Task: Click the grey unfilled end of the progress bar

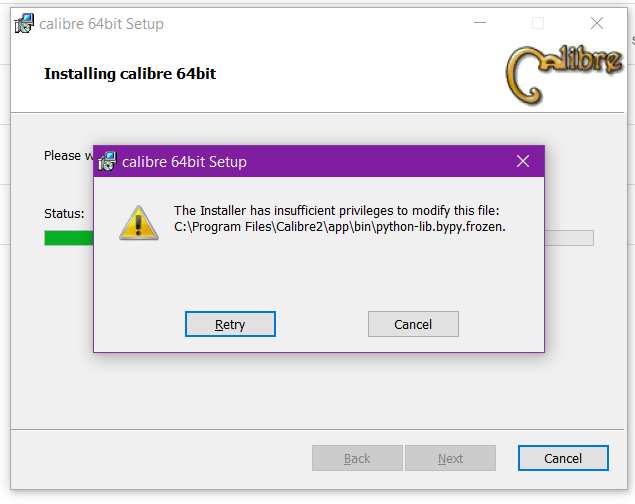Action: (x=570, y=238)
